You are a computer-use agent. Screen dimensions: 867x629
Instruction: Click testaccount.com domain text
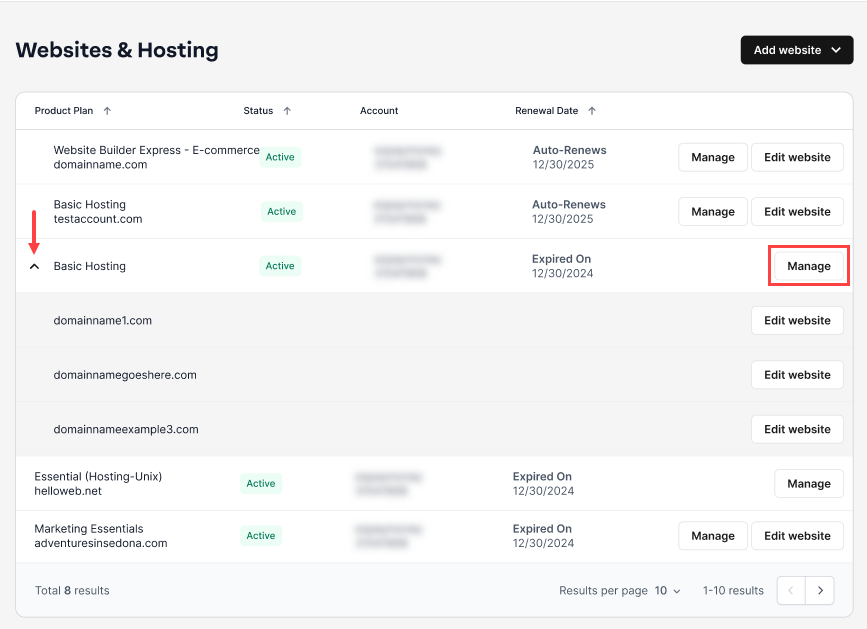(98, 219)
